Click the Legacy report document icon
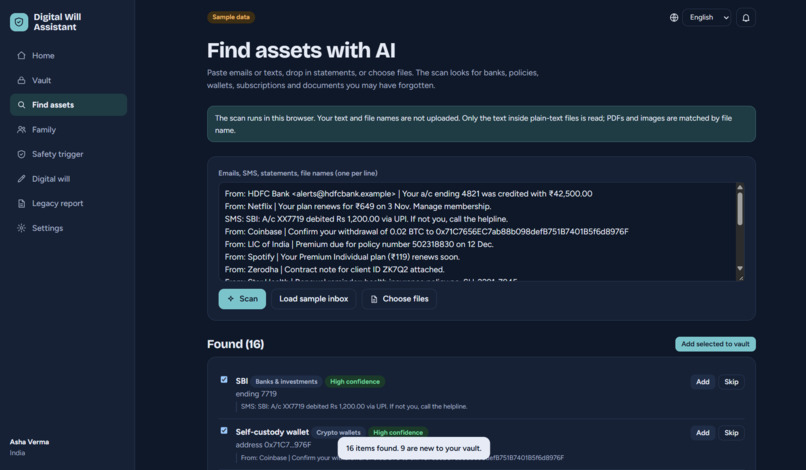 [x=21, y=204]
